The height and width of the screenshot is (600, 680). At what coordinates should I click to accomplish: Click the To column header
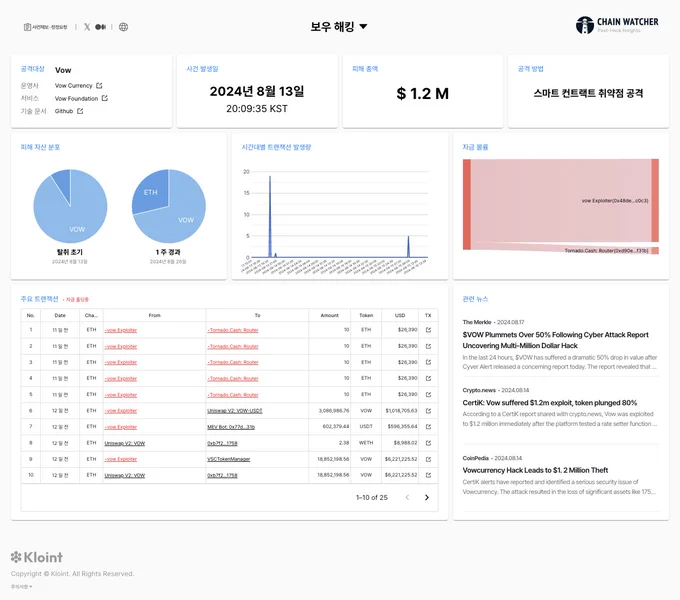[x=257, y=315]
